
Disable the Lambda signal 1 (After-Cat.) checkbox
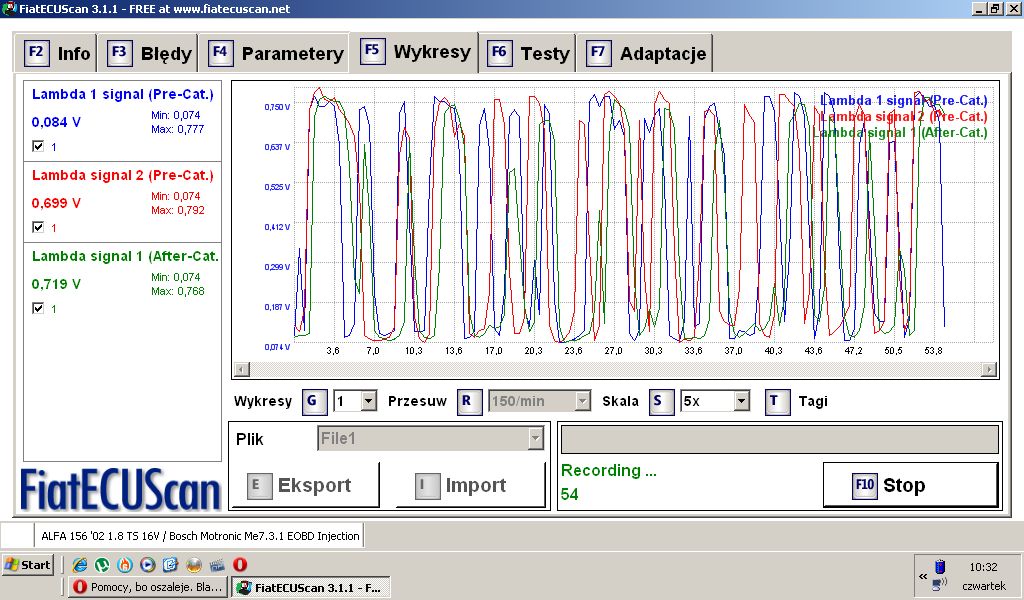point(38,309)
